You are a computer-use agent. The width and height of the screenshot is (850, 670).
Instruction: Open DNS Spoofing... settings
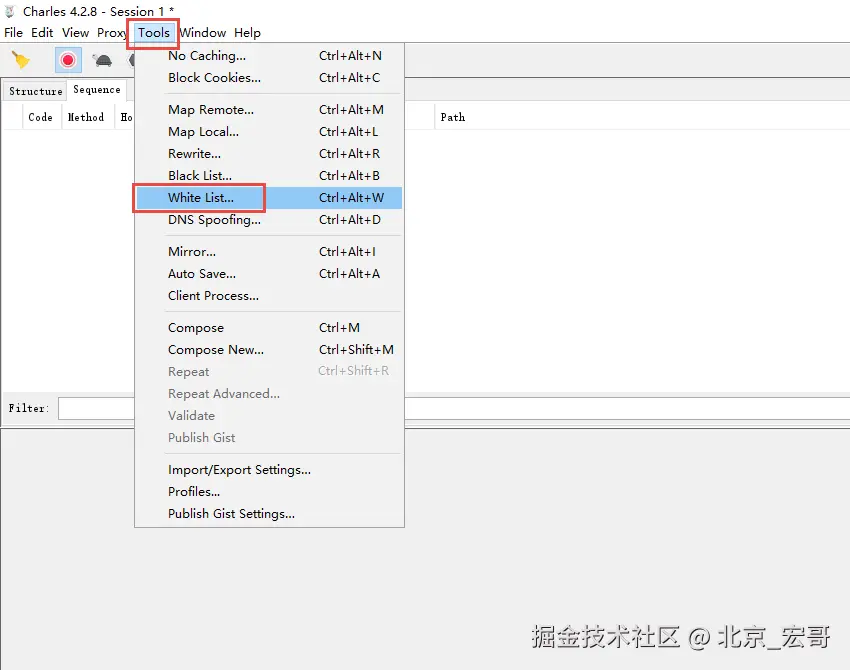coord(268,220)
